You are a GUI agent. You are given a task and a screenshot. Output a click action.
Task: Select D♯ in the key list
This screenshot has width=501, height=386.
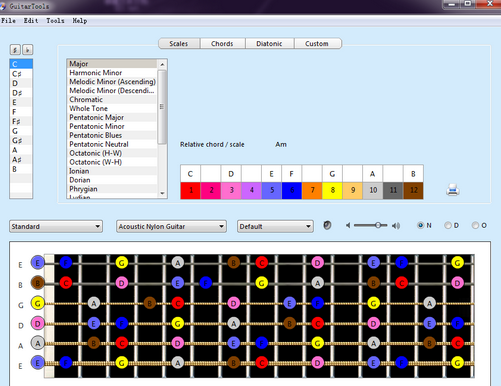(21, 93)
